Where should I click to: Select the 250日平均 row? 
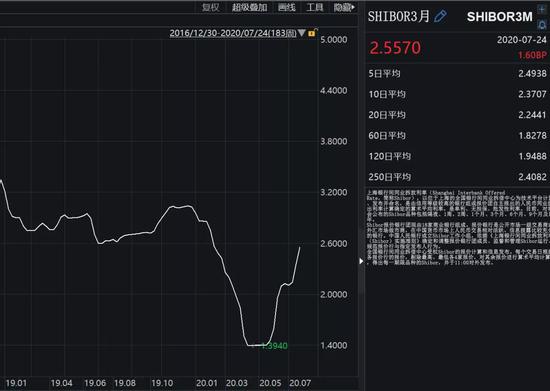(457, 177)
